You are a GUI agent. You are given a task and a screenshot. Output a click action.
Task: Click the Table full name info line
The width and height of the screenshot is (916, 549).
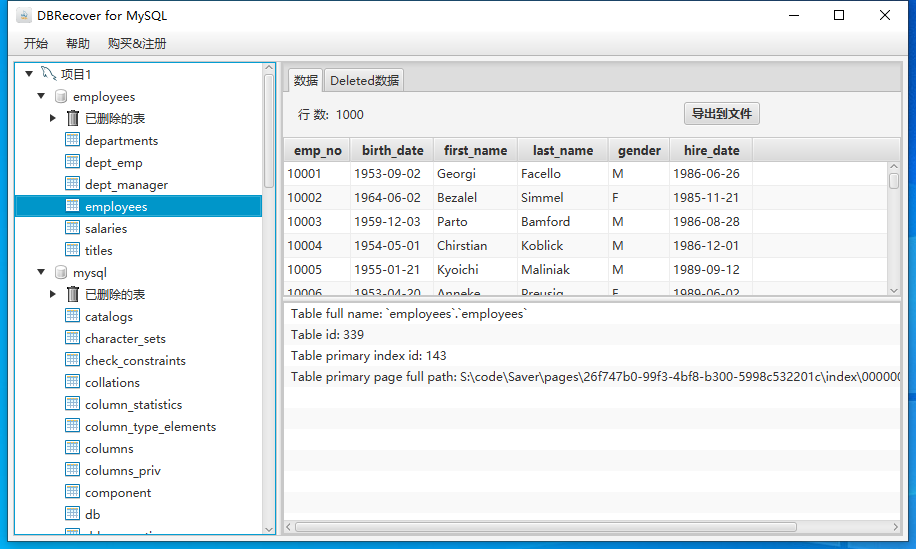tap(592, 314)
